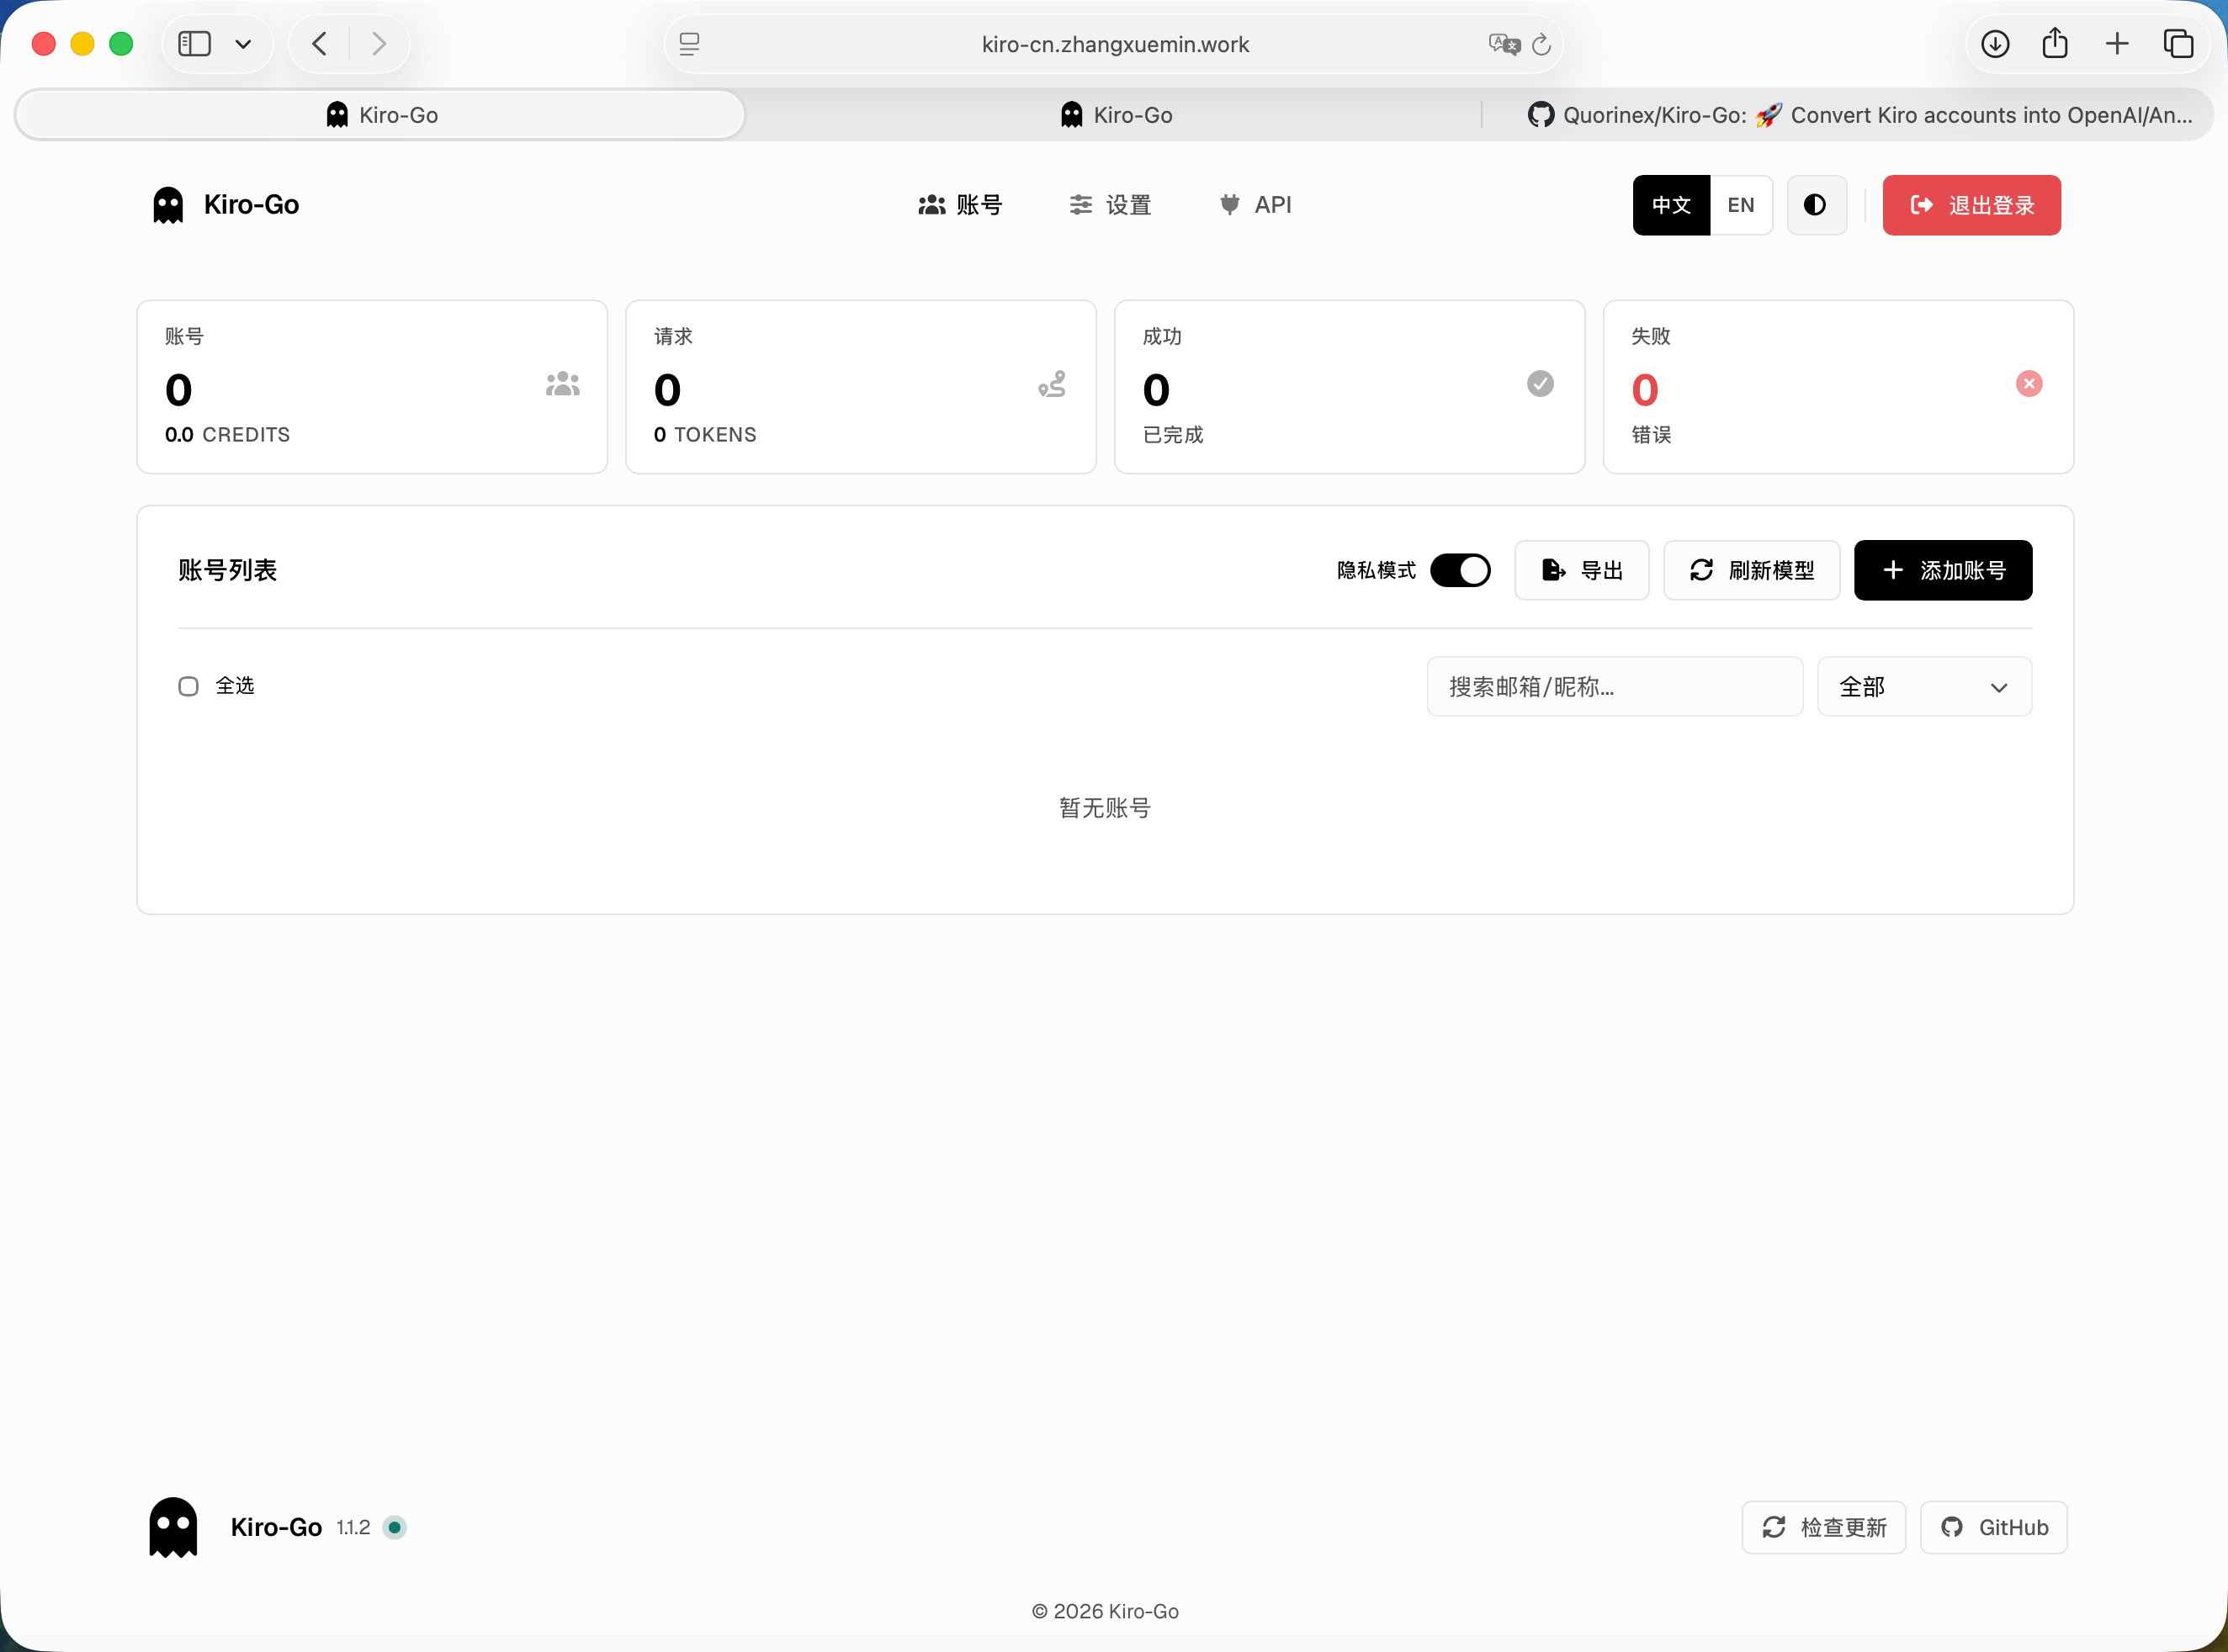Screen dimensions: 2228x1652
Task: Click the Kiro-Go ghost logo in header
Action: click(168, 205)
